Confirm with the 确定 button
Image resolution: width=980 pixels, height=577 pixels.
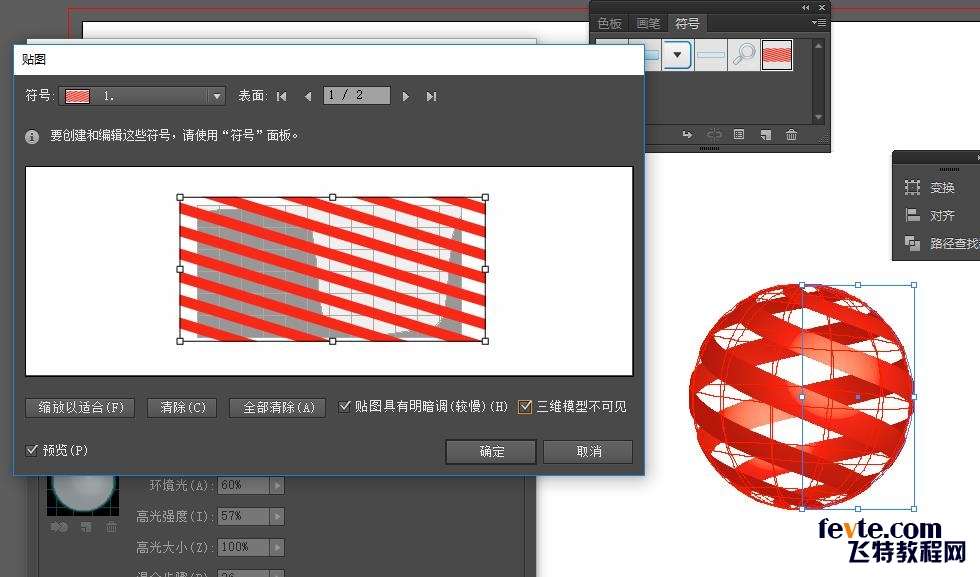(x=491, y=451)
